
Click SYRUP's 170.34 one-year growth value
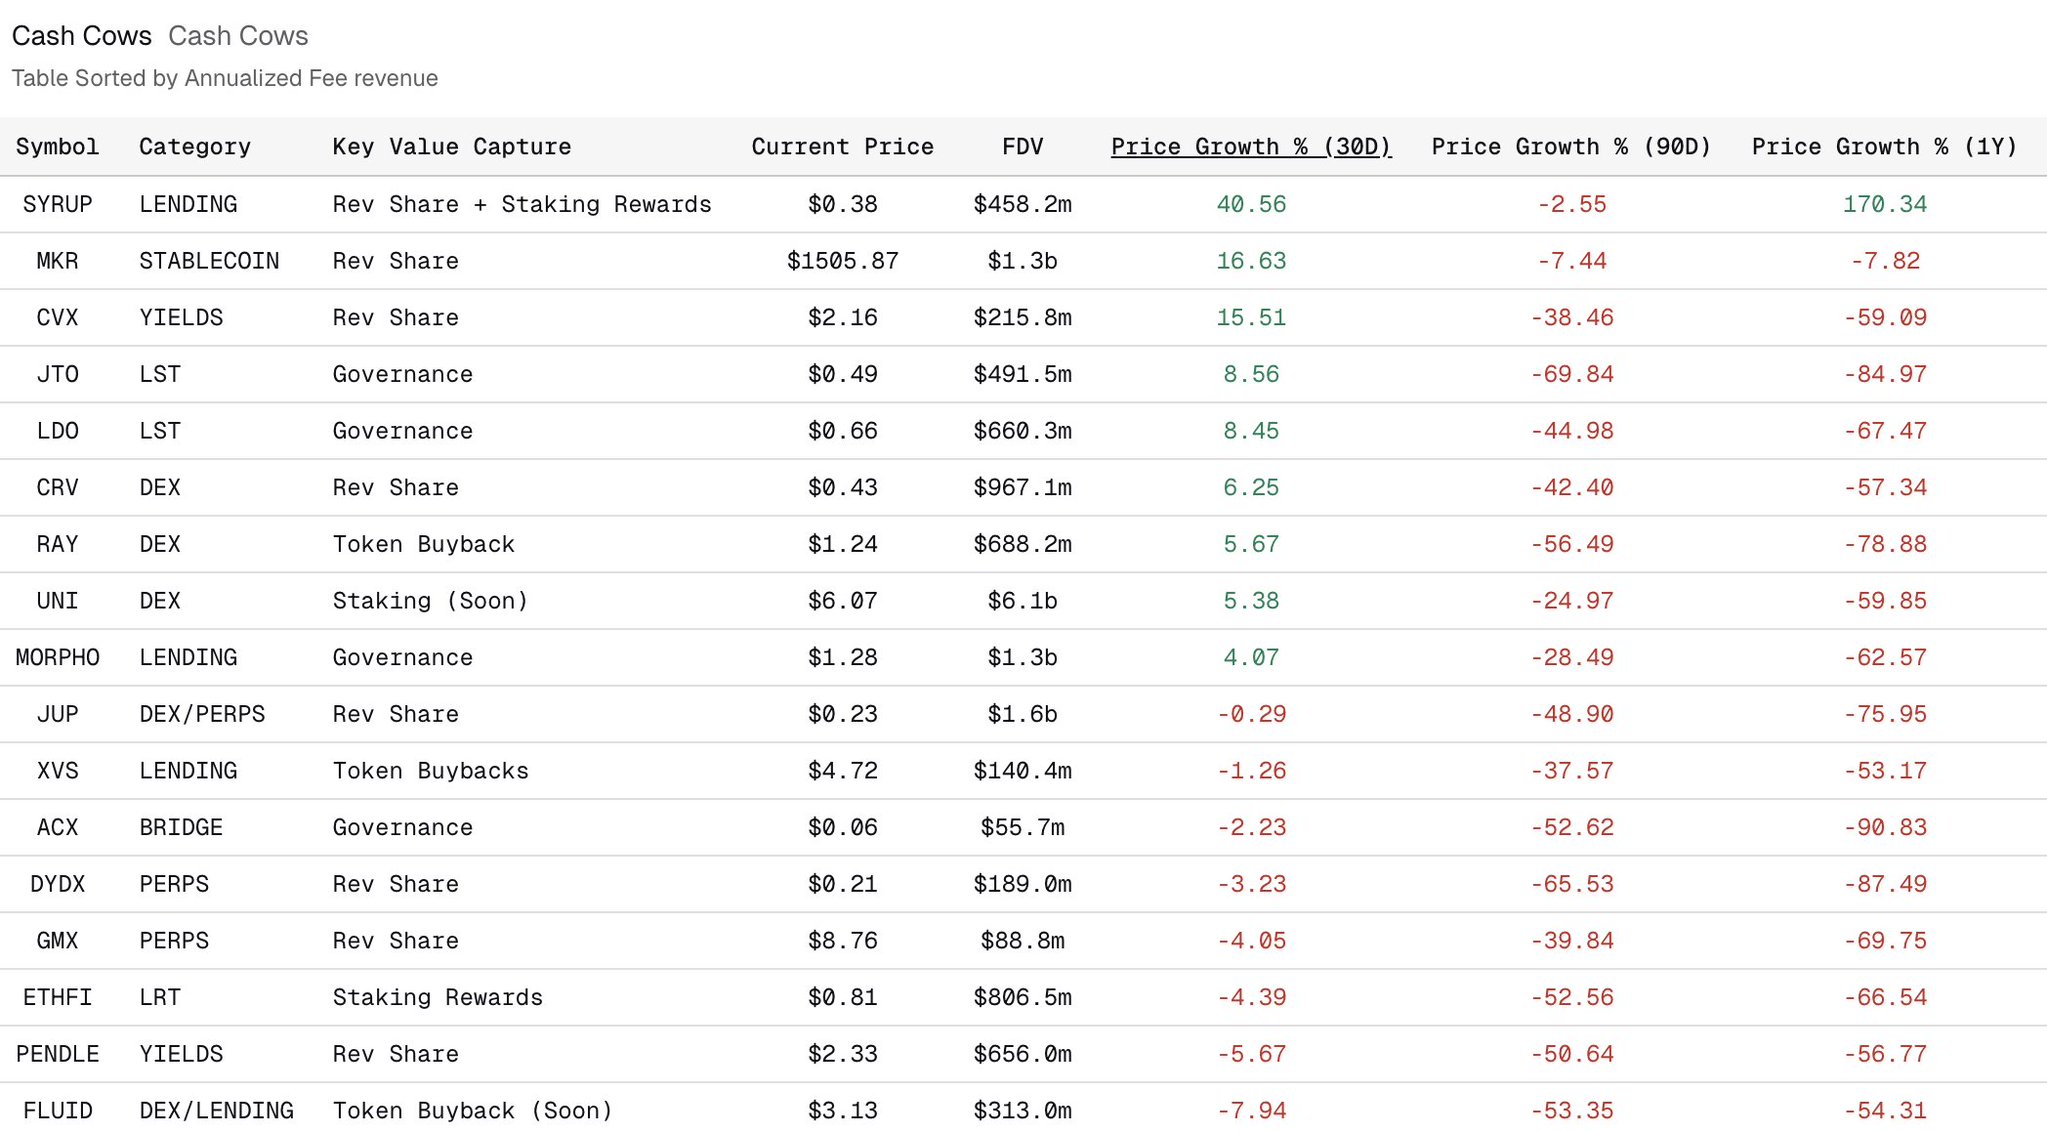coord(1884,204)
